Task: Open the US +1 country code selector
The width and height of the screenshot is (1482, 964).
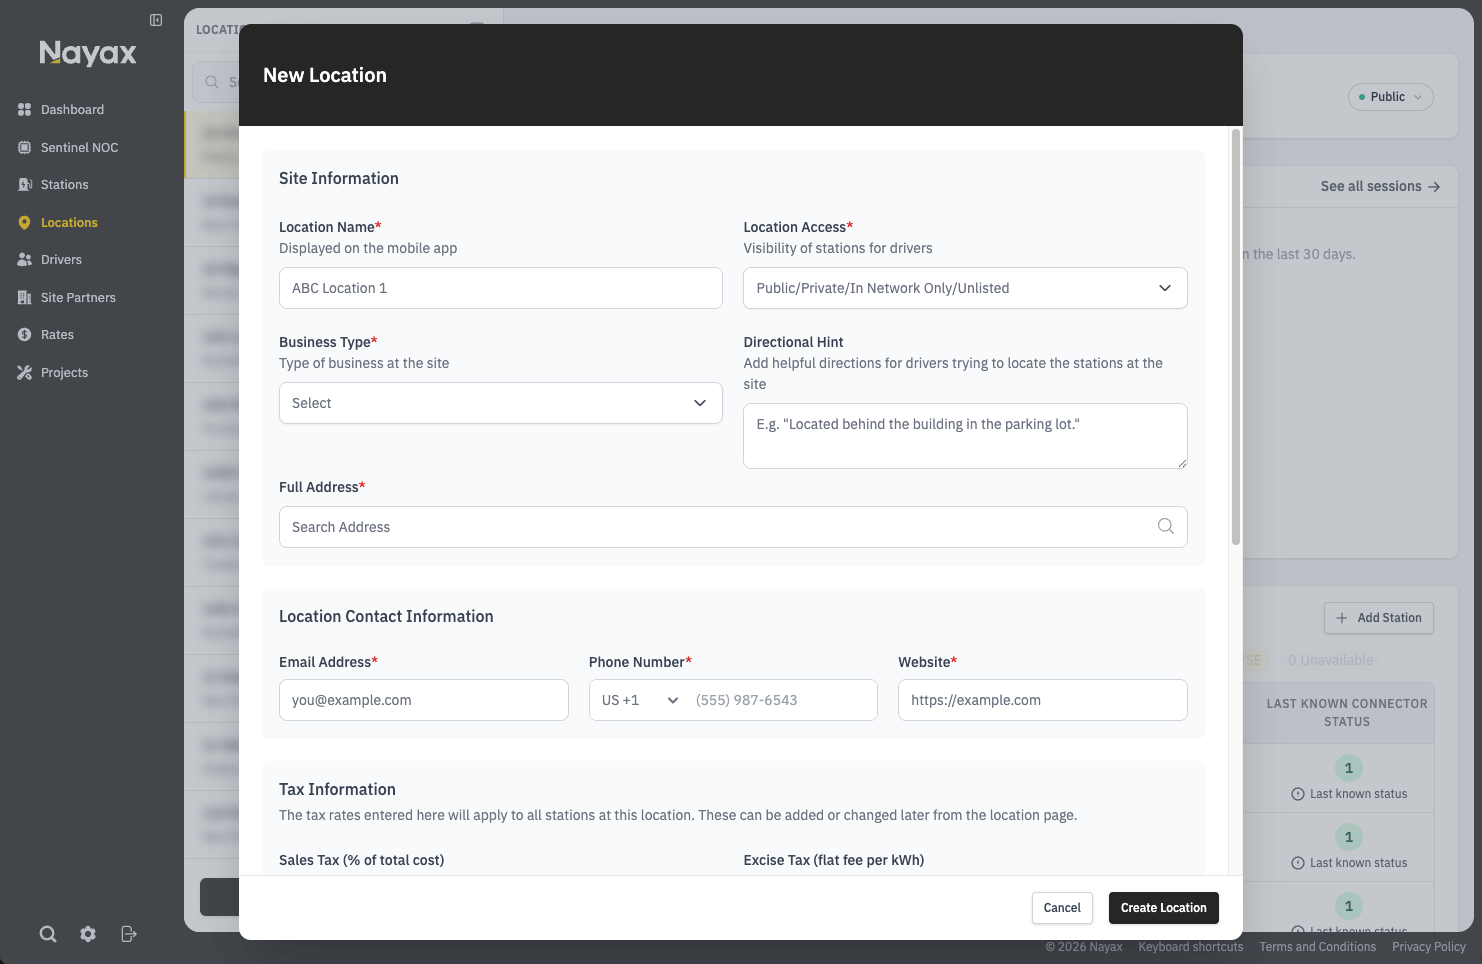Action: [640, 700]
